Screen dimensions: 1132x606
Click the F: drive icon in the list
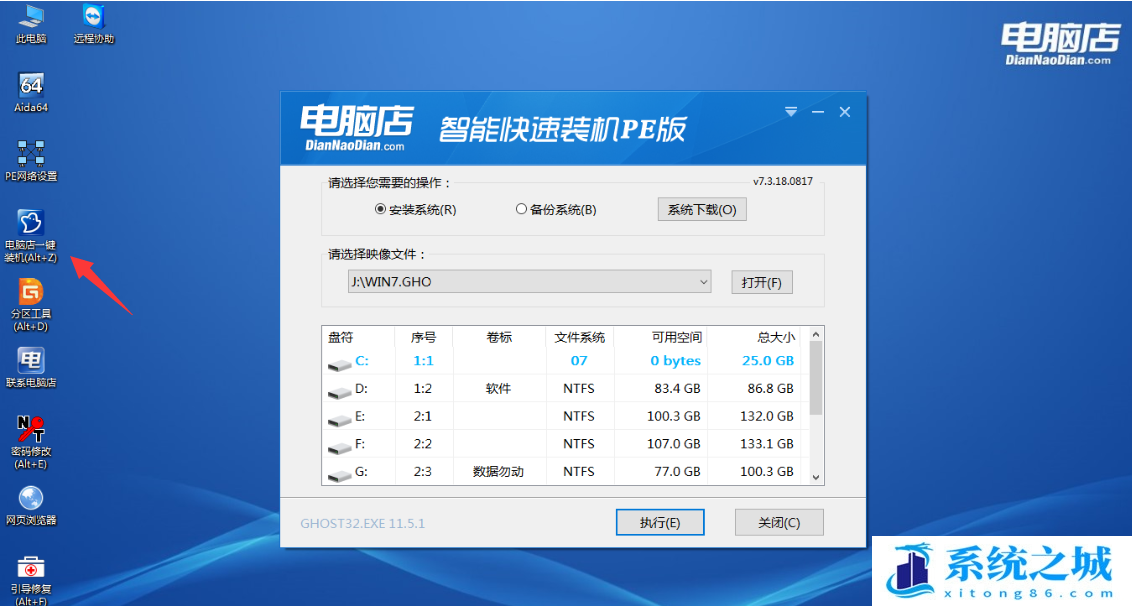339,449
